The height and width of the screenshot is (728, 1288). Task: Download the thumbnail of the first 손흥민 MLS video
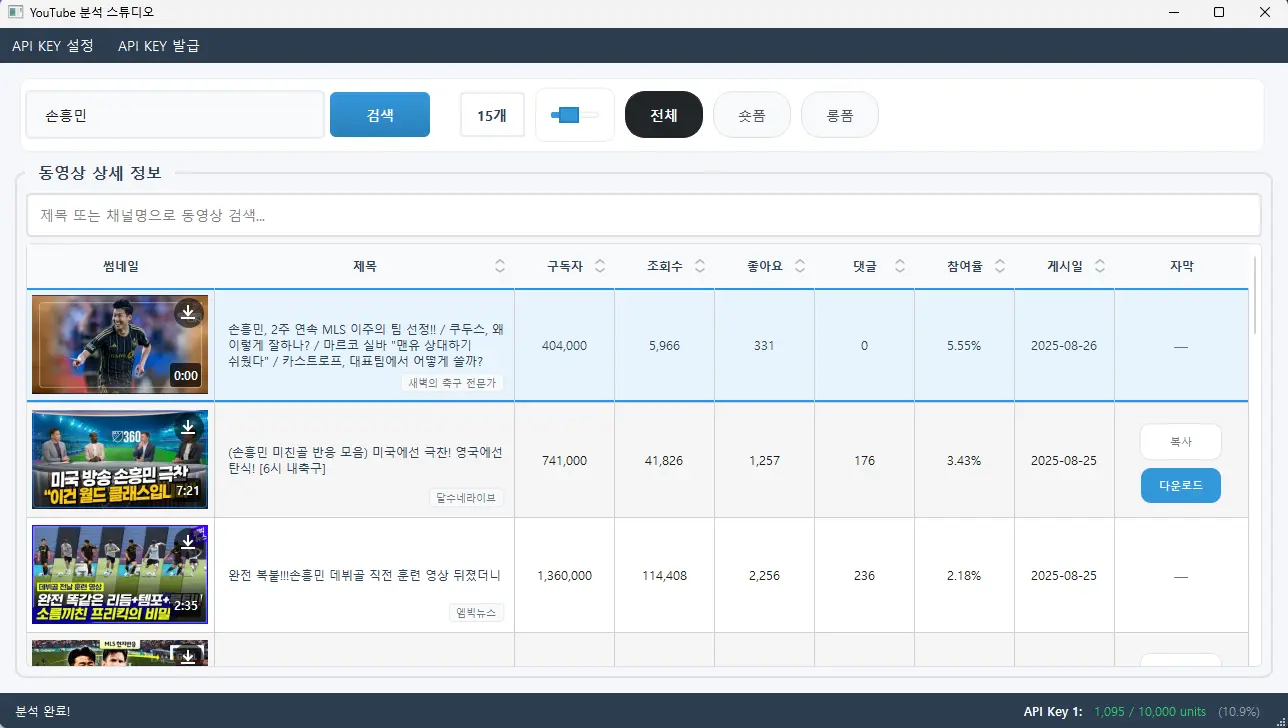pos(188,312)
